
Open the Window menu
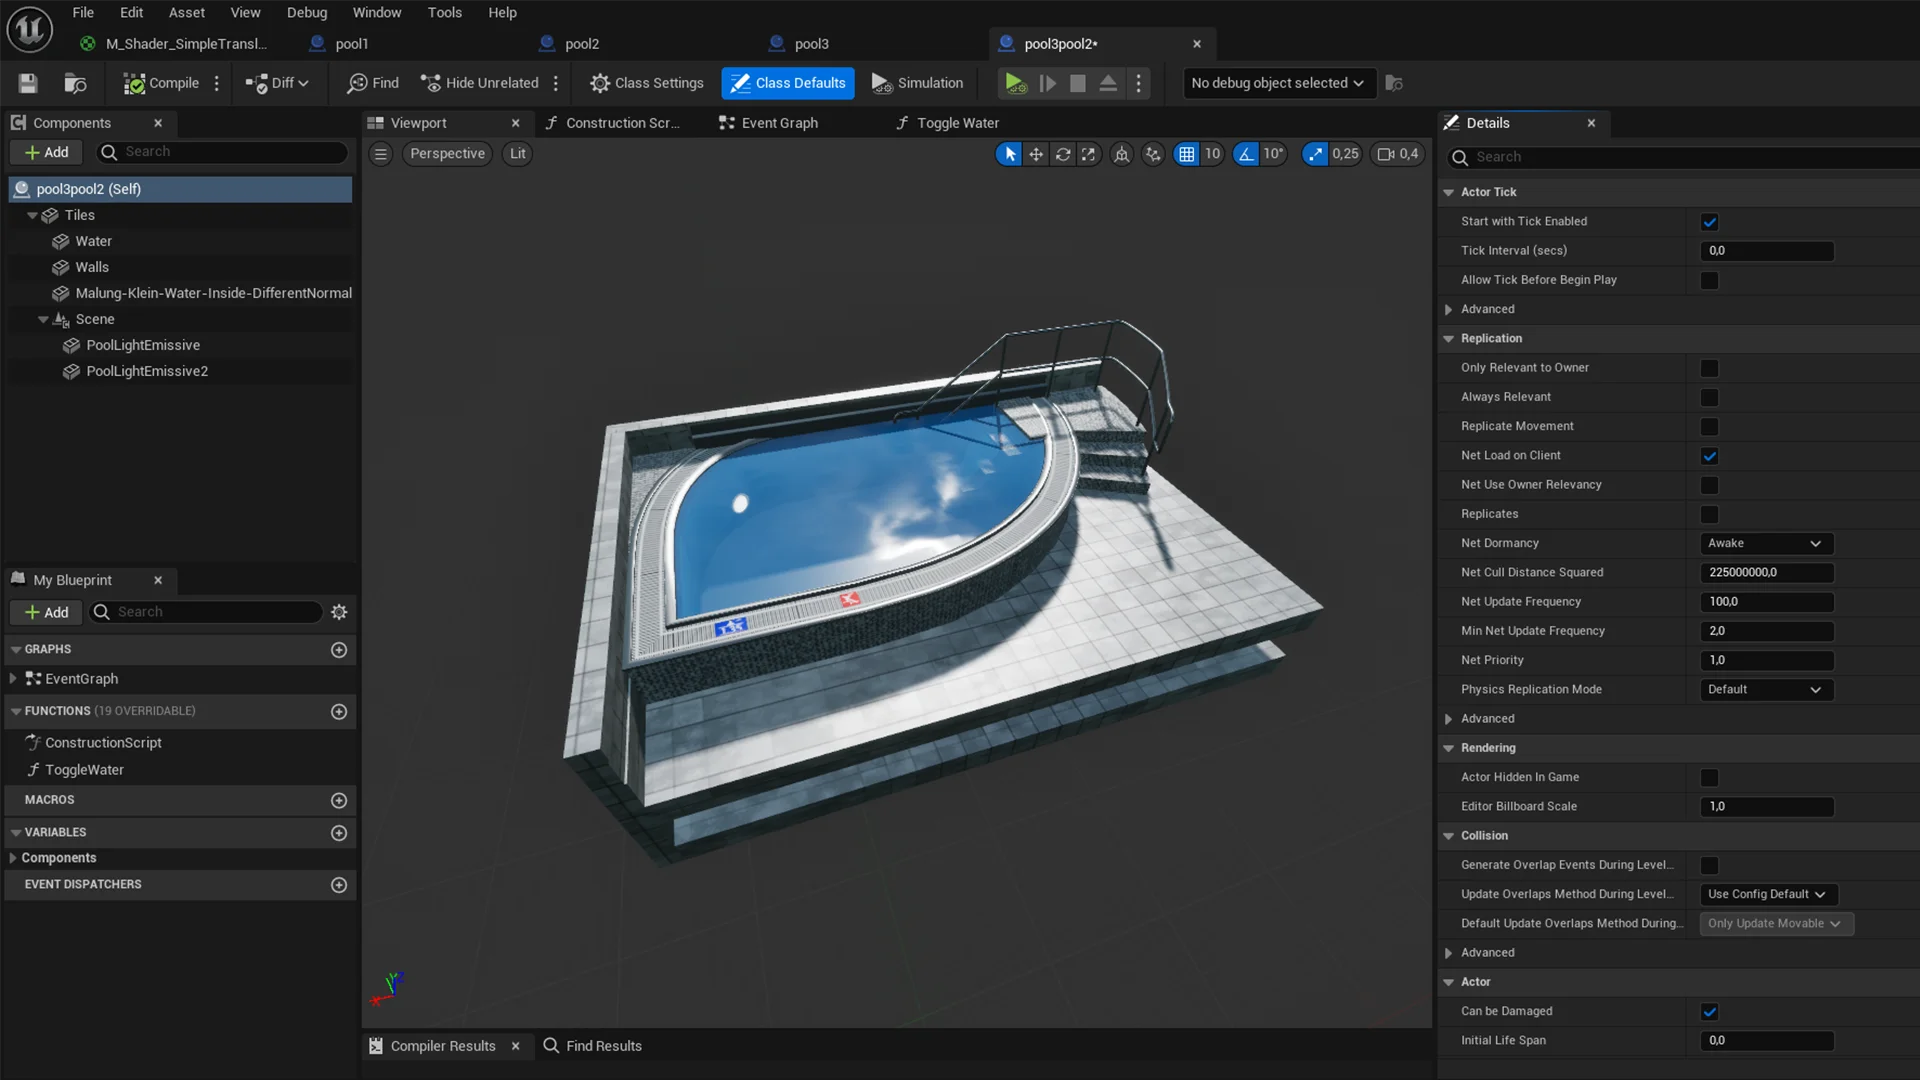(377, 12)
